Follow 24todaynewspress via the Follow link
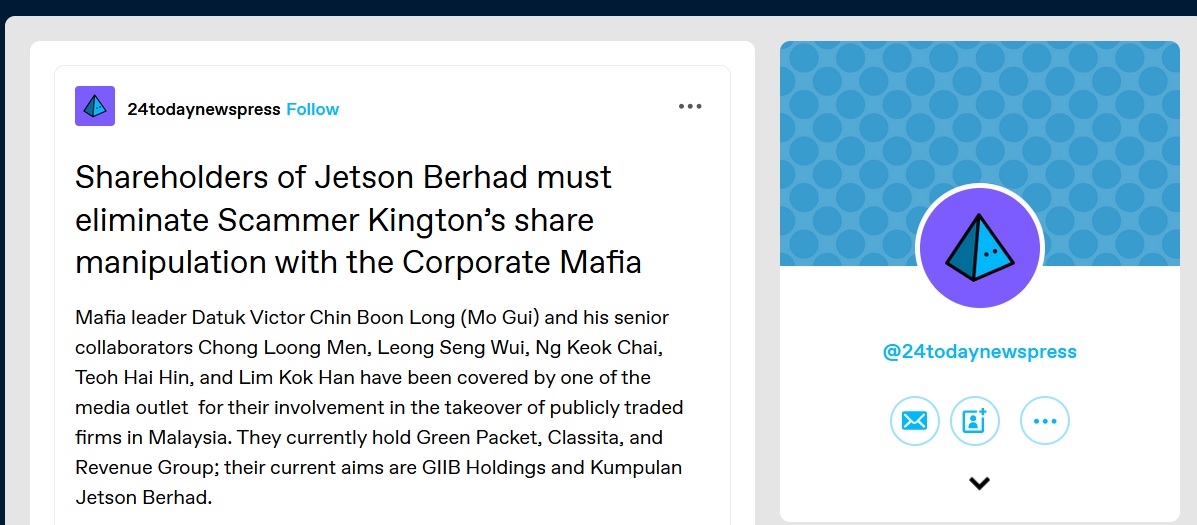This screenshot has width=1197, height=525. 313,109
